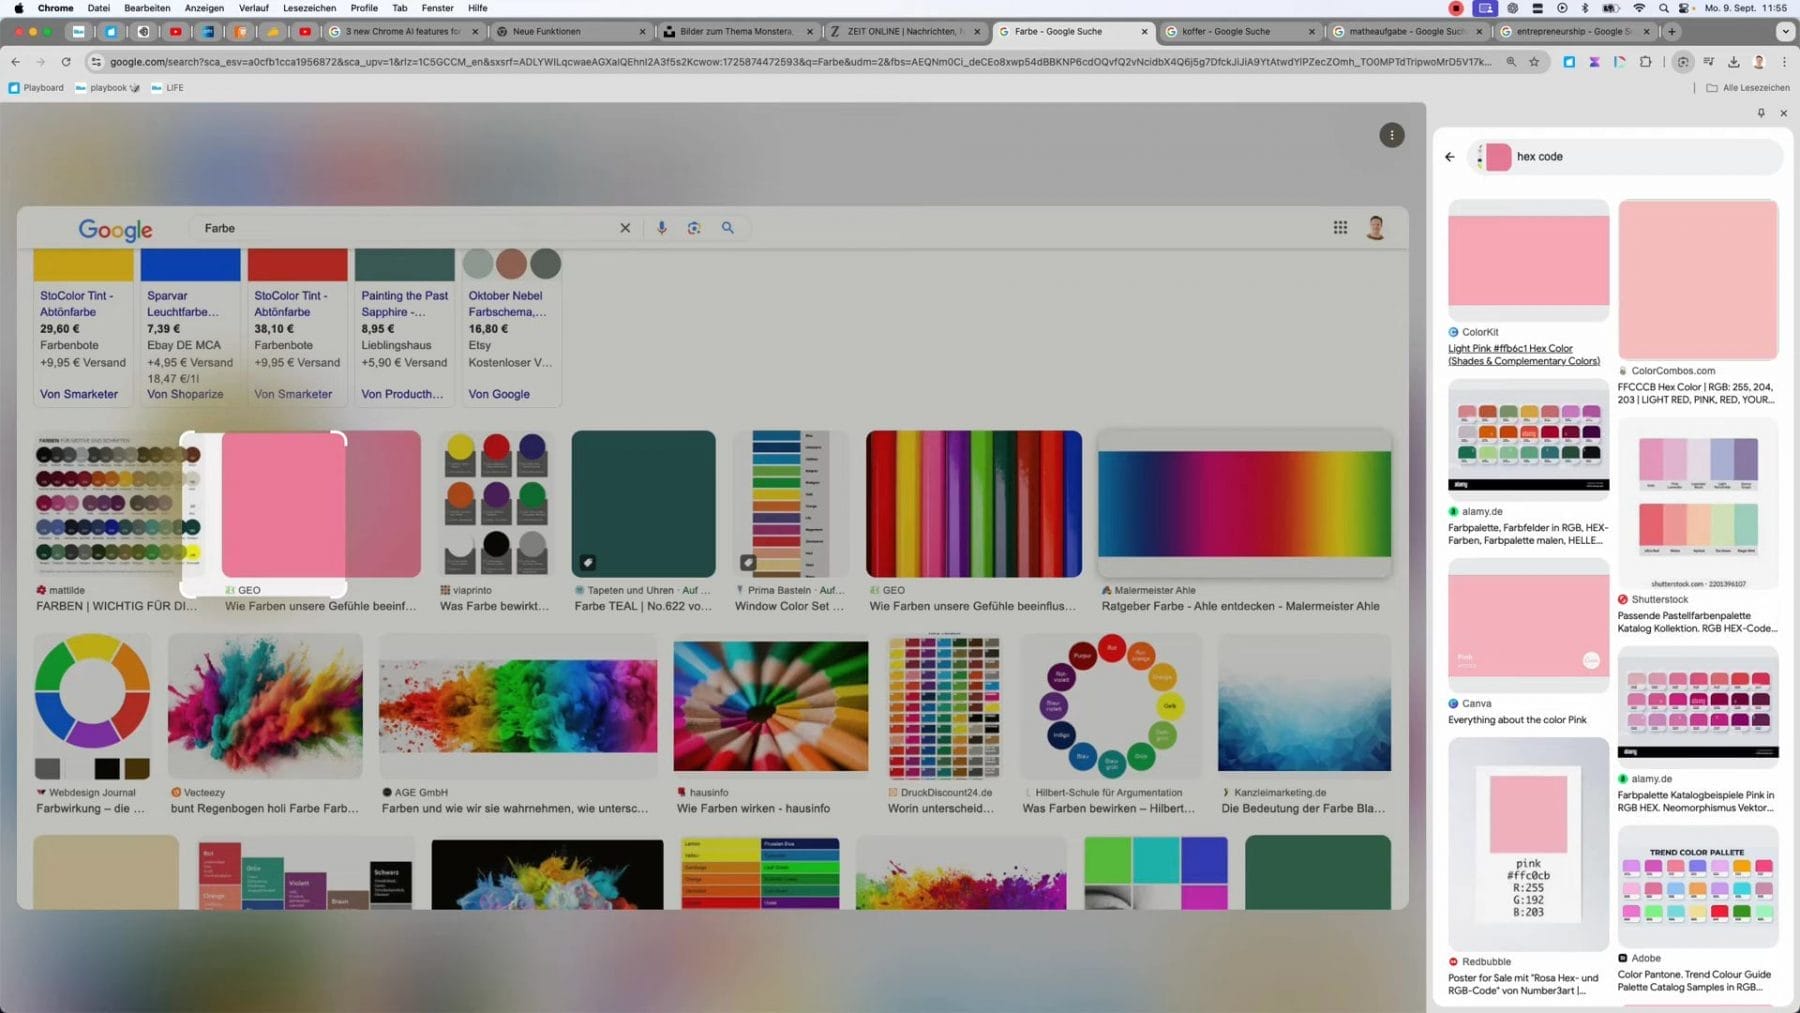Expand the Chrome tab search chevron

[1785, 32]
